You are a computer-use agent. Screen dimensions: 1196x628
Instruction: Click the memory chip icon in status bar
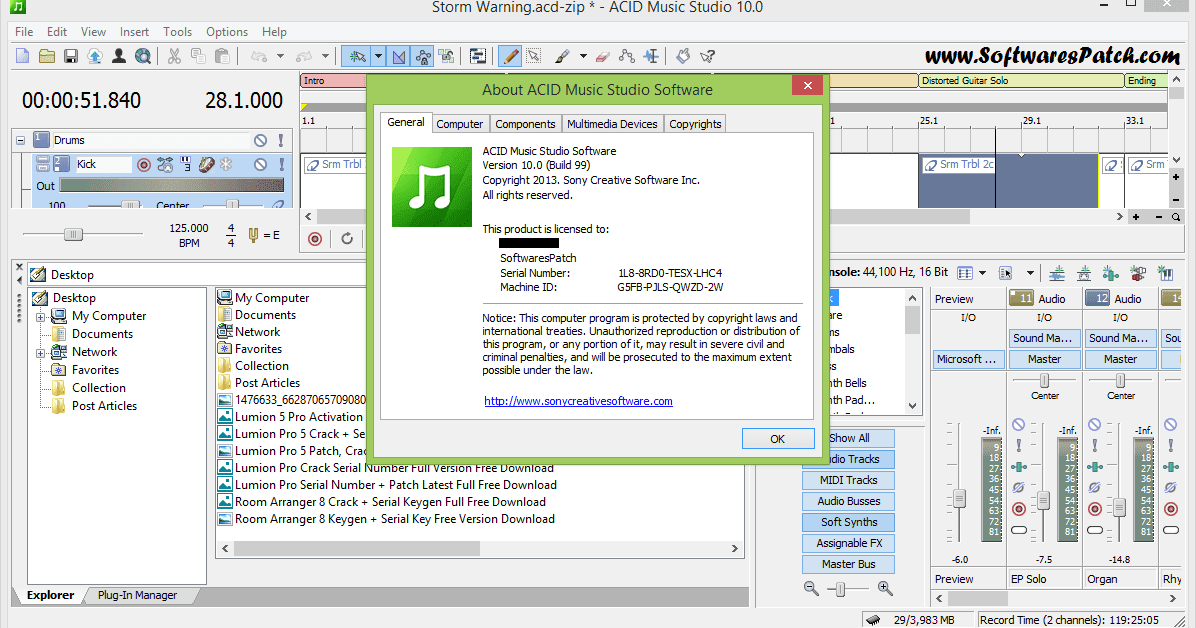tap(873, 620)
